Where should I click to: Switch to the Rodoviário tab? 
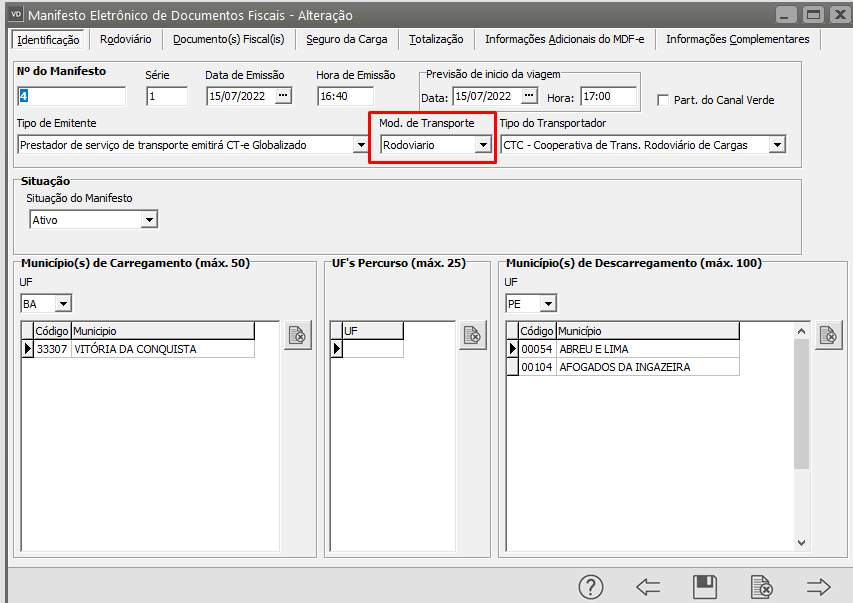click(x=125, y=39)
